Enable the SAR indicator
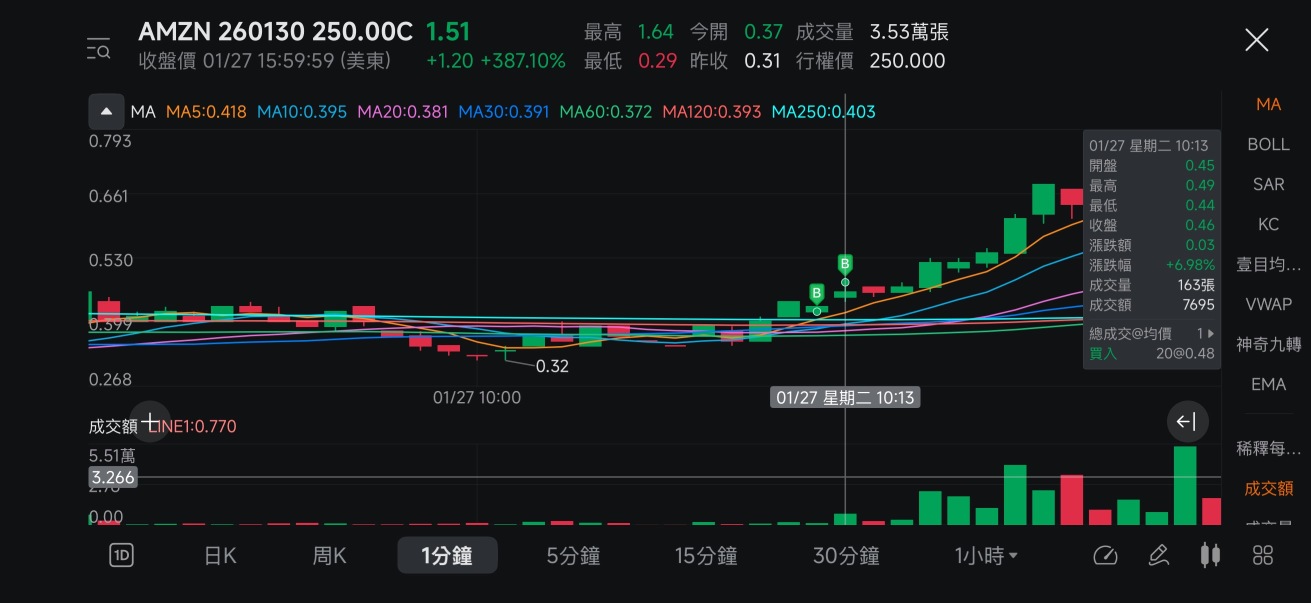 tap(1268, 184)
